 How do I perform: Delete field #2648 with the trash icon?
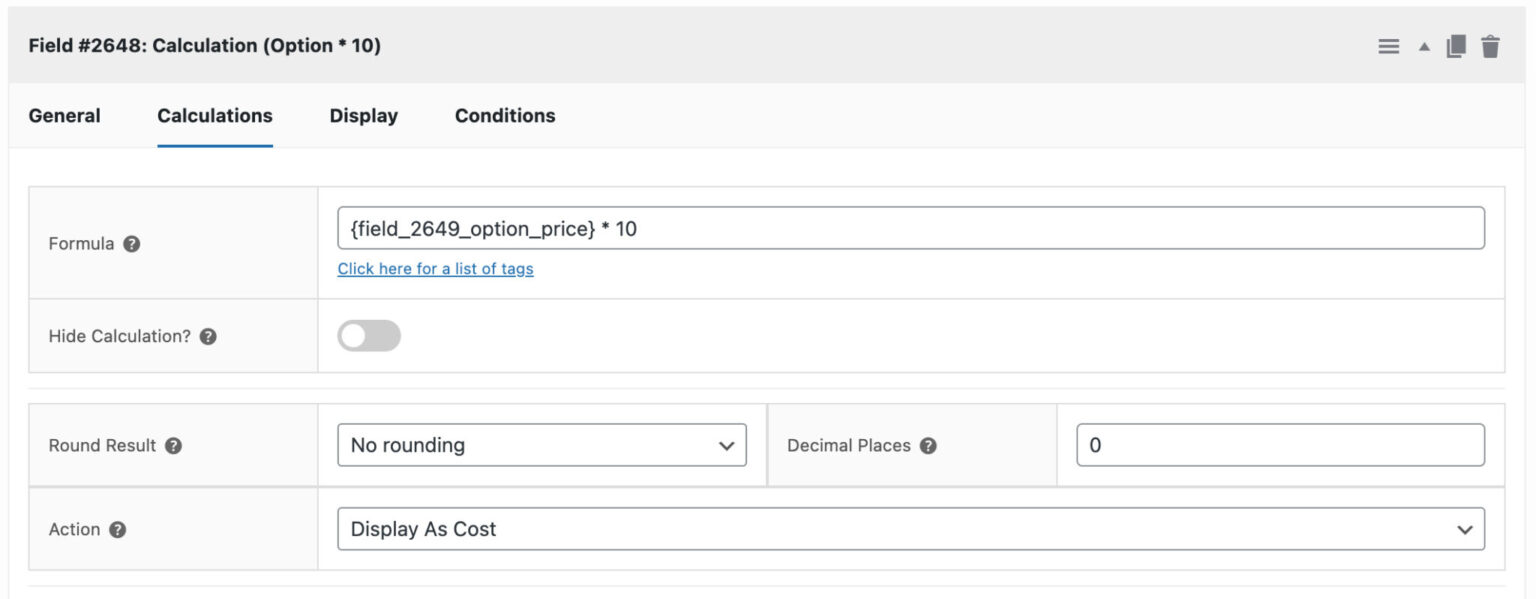point(1490,46)
